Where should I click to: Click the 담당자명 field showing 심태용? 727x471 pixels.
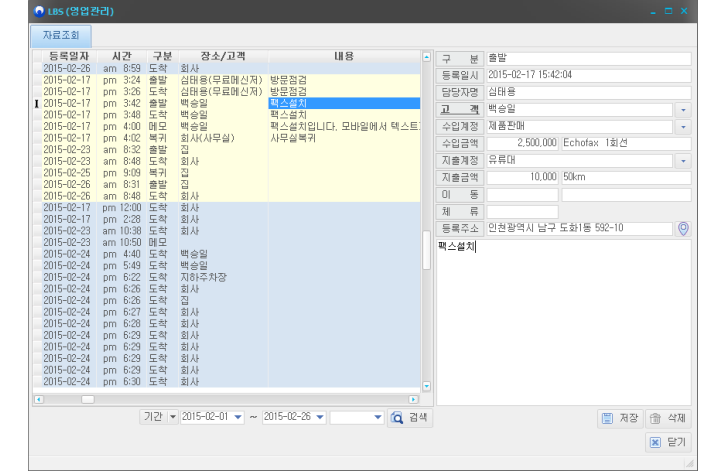(x=589, y=93)
